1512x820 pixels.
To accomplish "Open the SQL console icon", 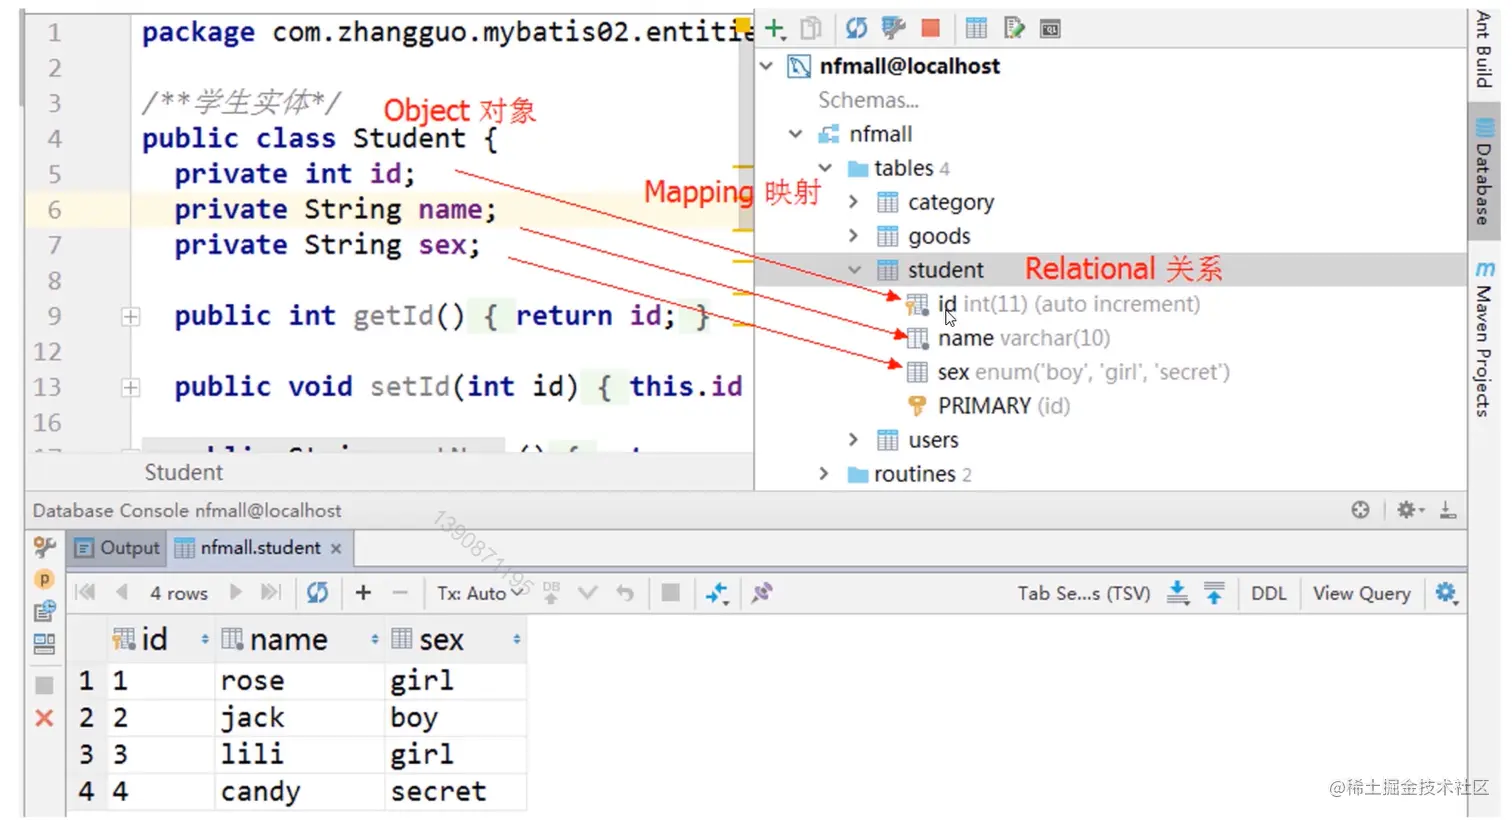I will click(x=1050, y=29).
